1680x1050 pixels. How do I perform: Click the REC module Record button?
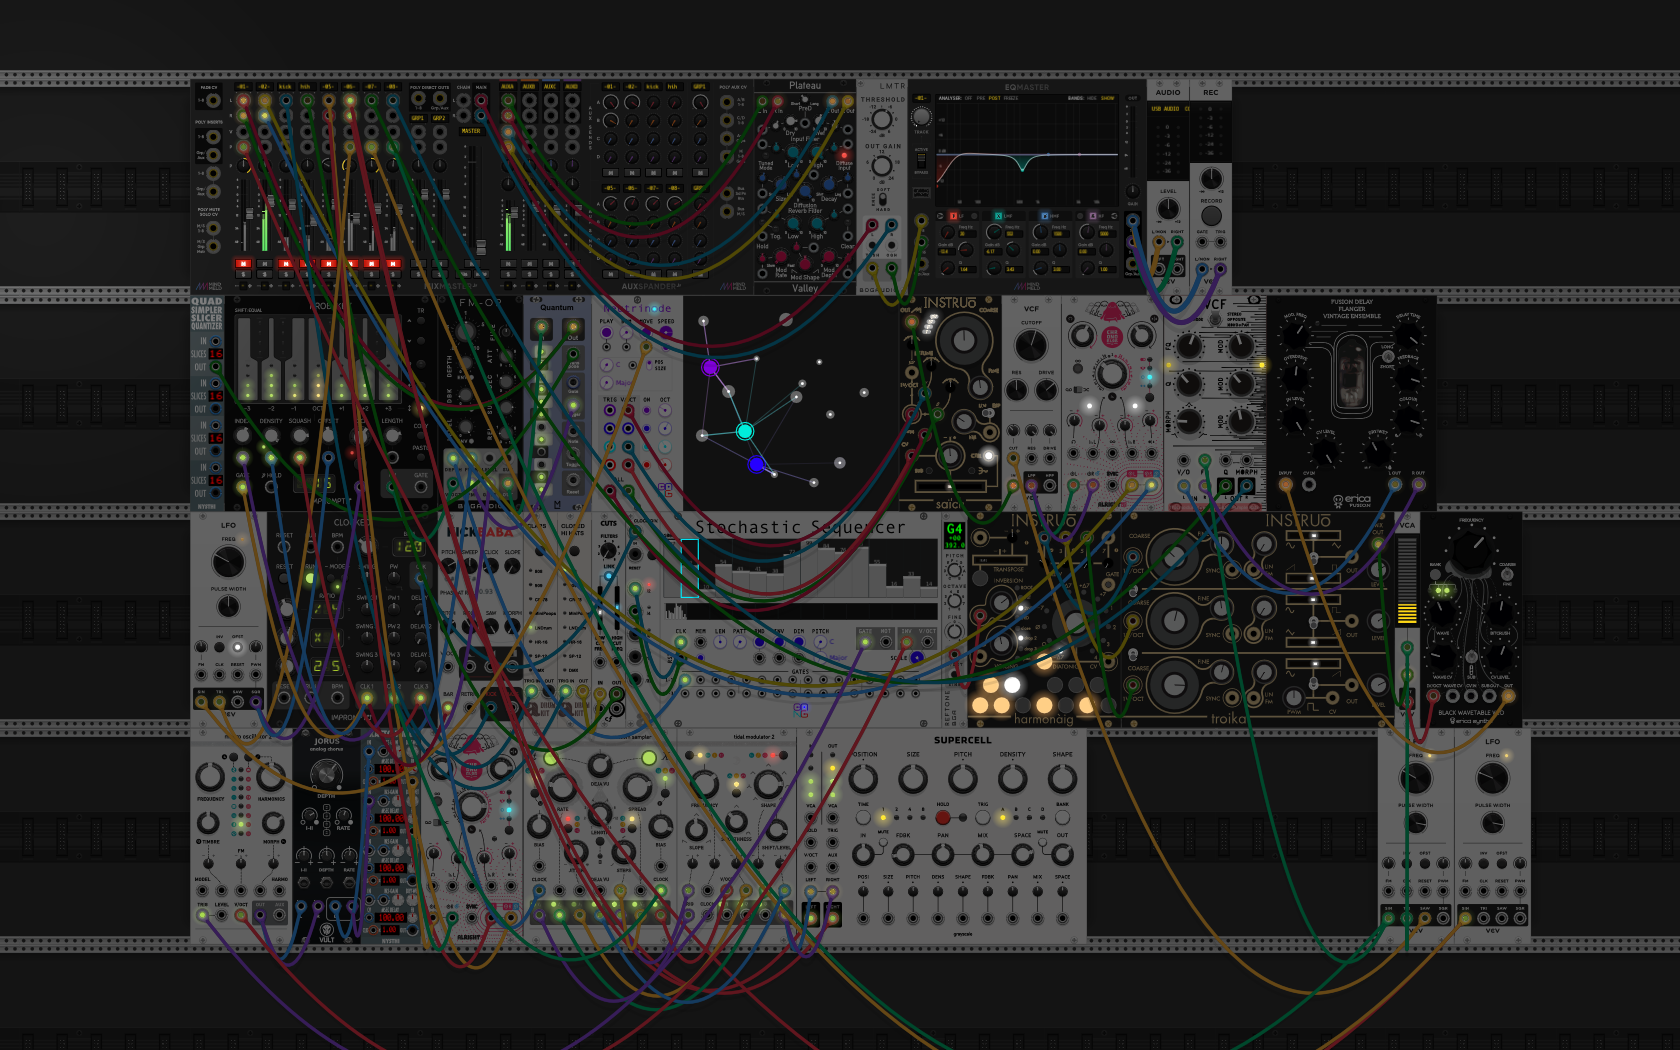(x=1211, y=215)
